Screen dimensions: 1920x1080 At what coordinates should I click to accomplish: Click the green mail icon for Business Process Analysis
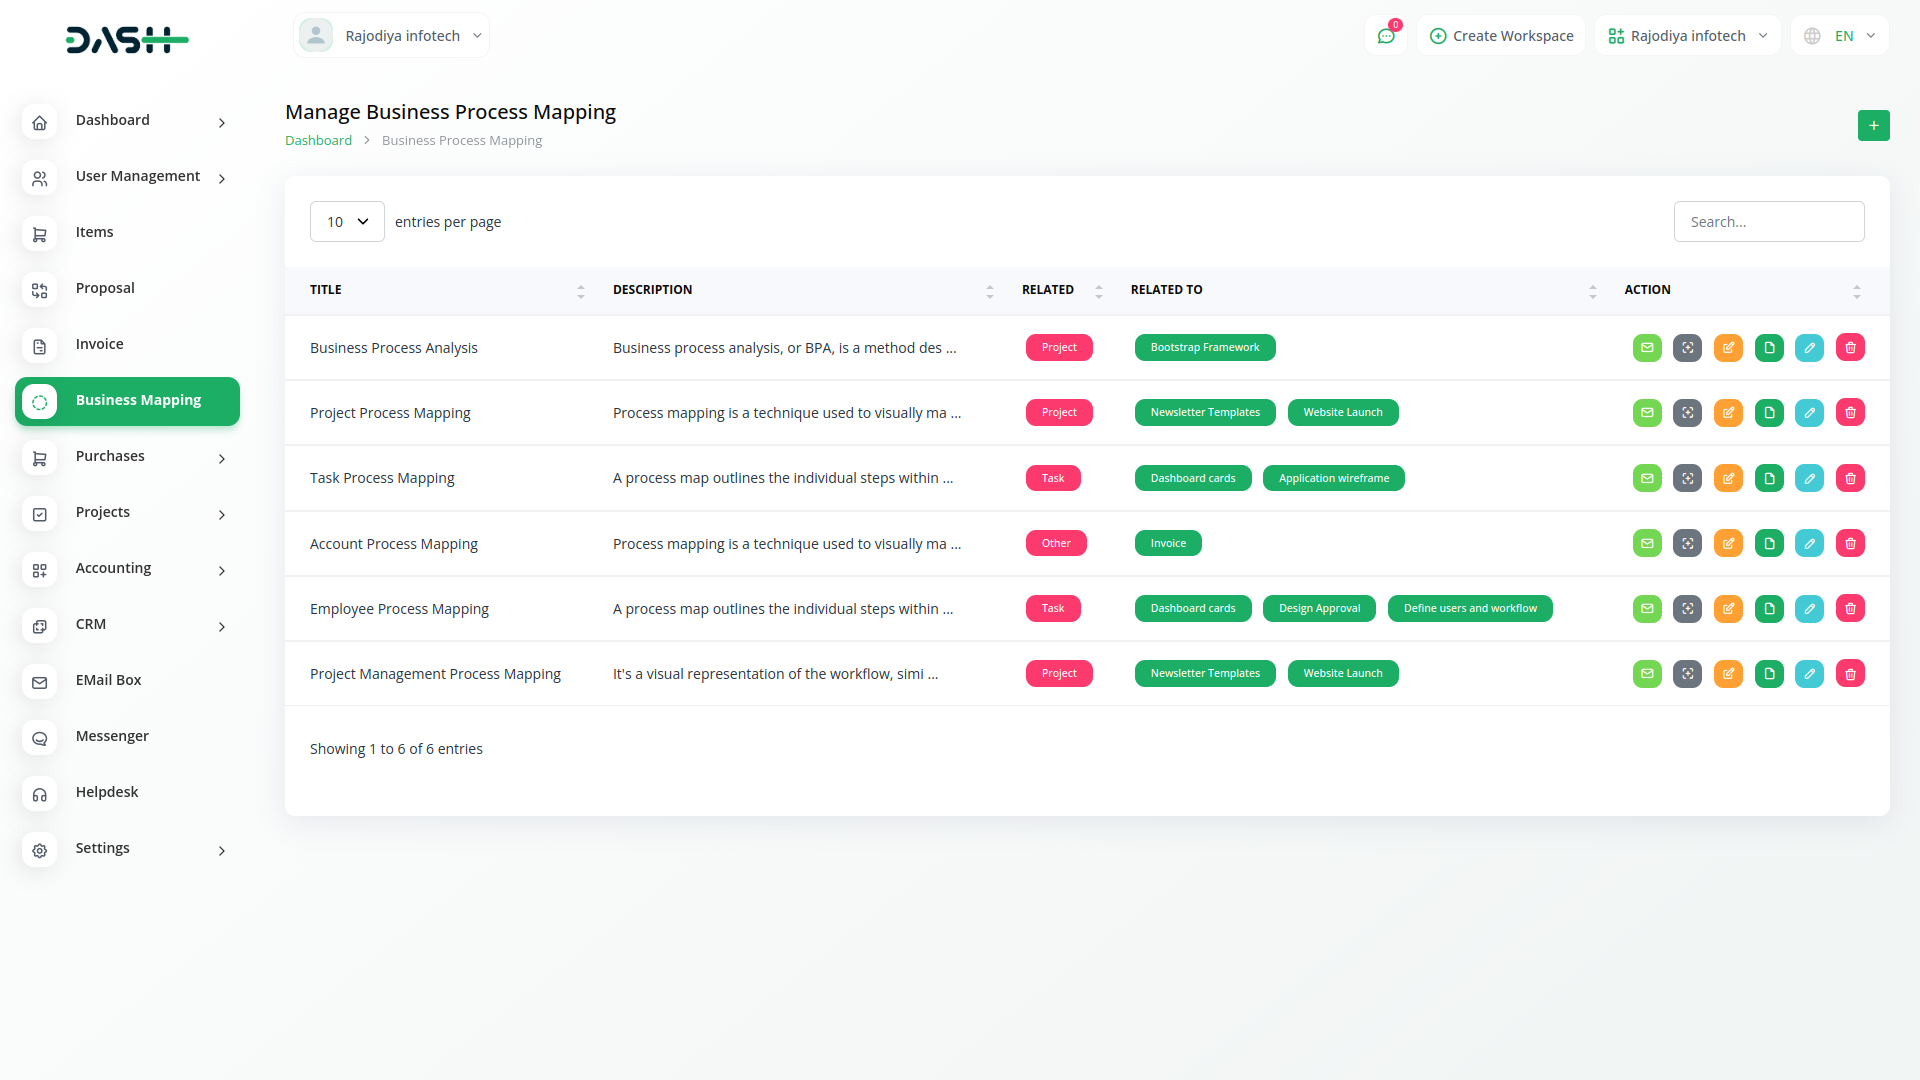coord(1647,348)
